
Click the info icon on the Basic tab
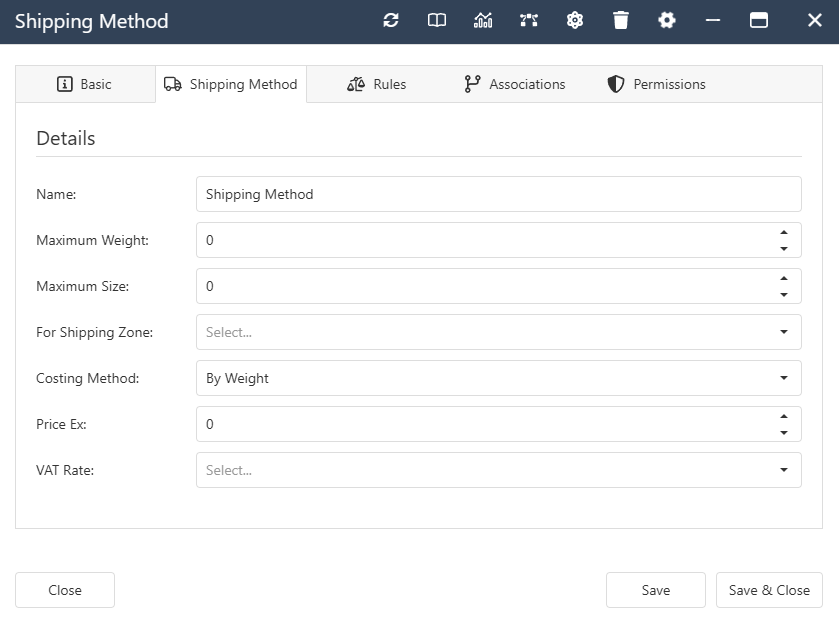coord(62,84)
